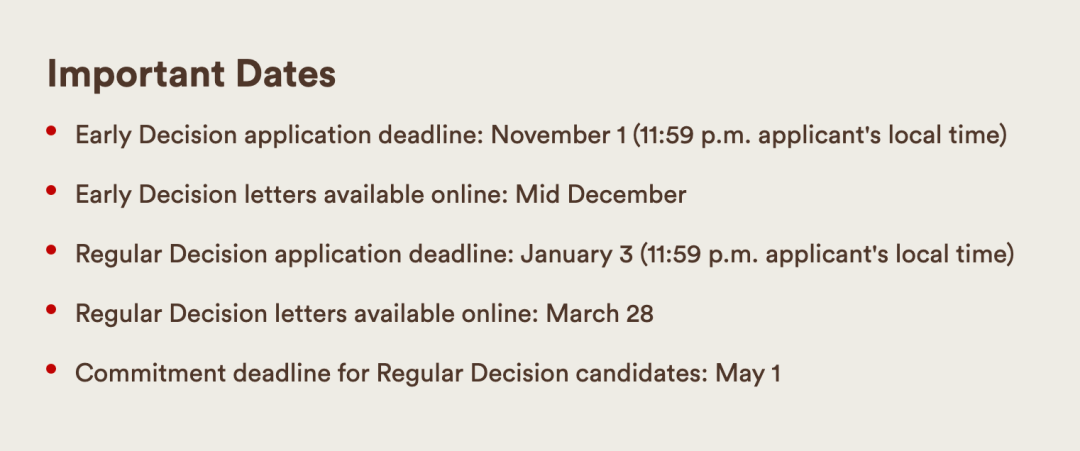Screen dimensions: 1080x451
Task: Click the January 3 date text
Action: point(577,255)
